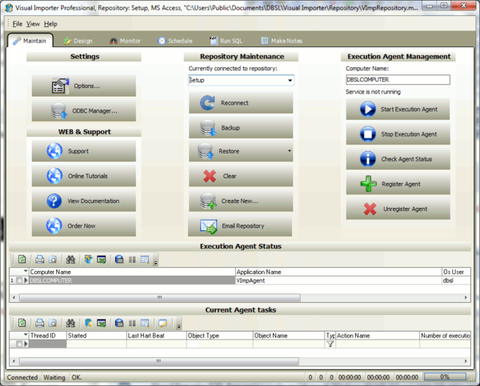Click the binoculars find icon in Current Agent tasks toolbar

[70, 323]
